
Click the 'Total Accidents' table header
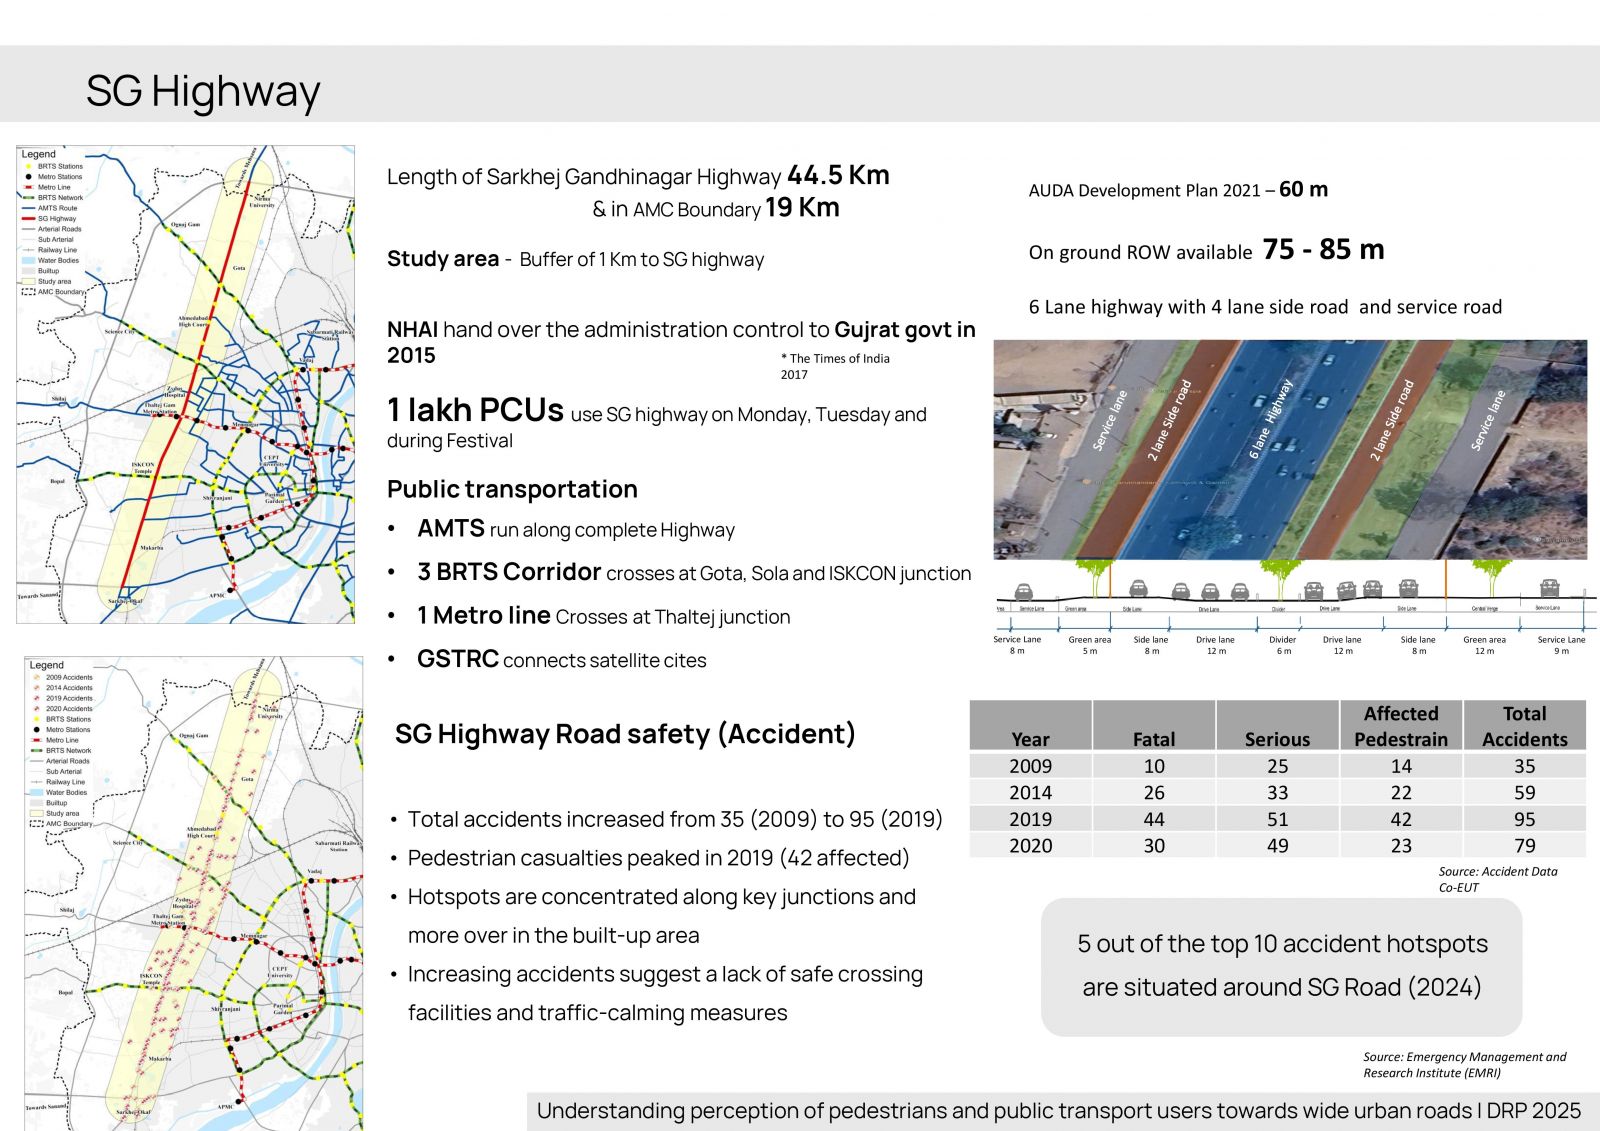1525,726
